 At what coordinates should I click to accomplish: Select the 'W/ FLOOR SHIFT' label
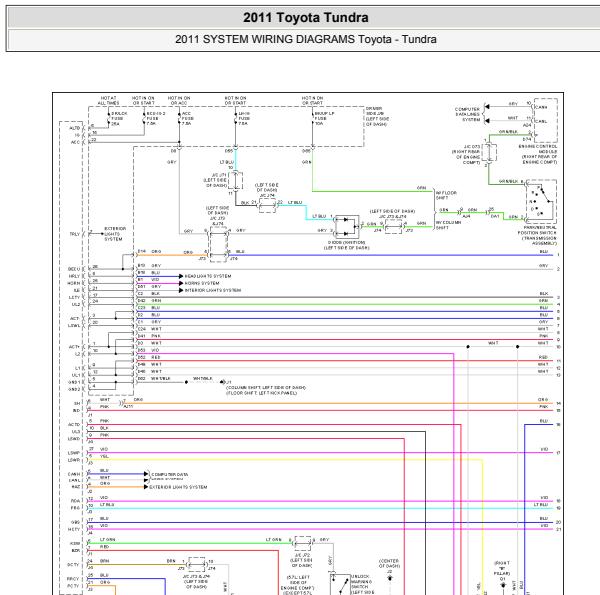tap(446, 195)
